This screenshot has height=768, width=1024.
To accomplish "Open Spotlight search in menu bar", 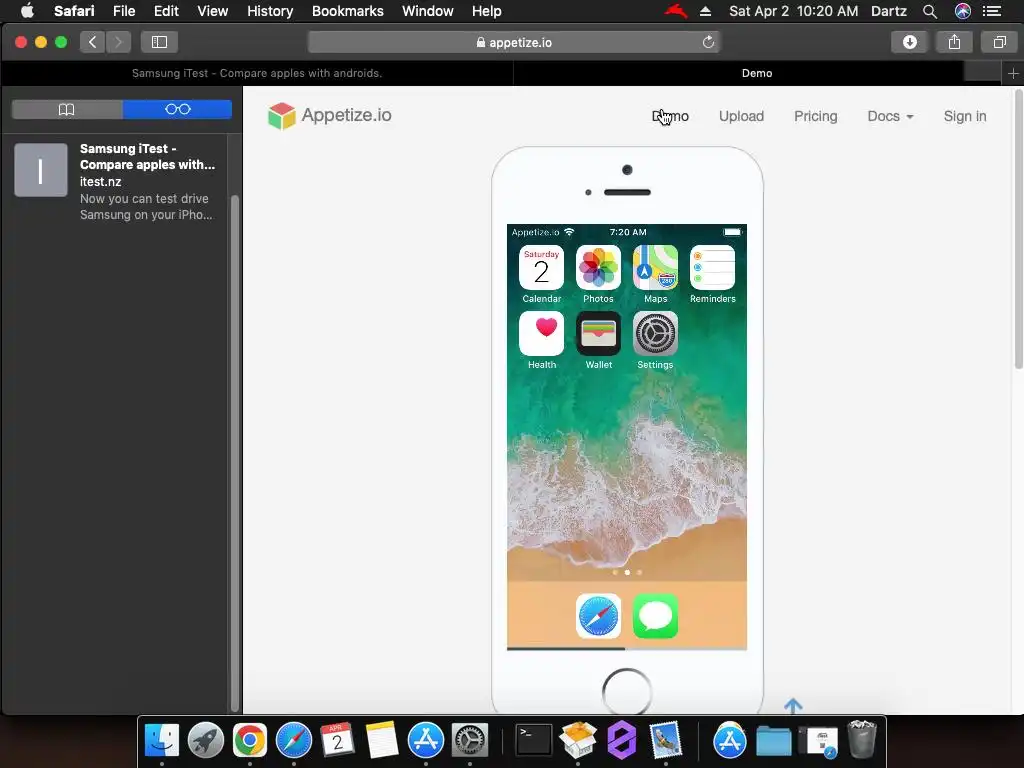I will [x=930, y=11].
